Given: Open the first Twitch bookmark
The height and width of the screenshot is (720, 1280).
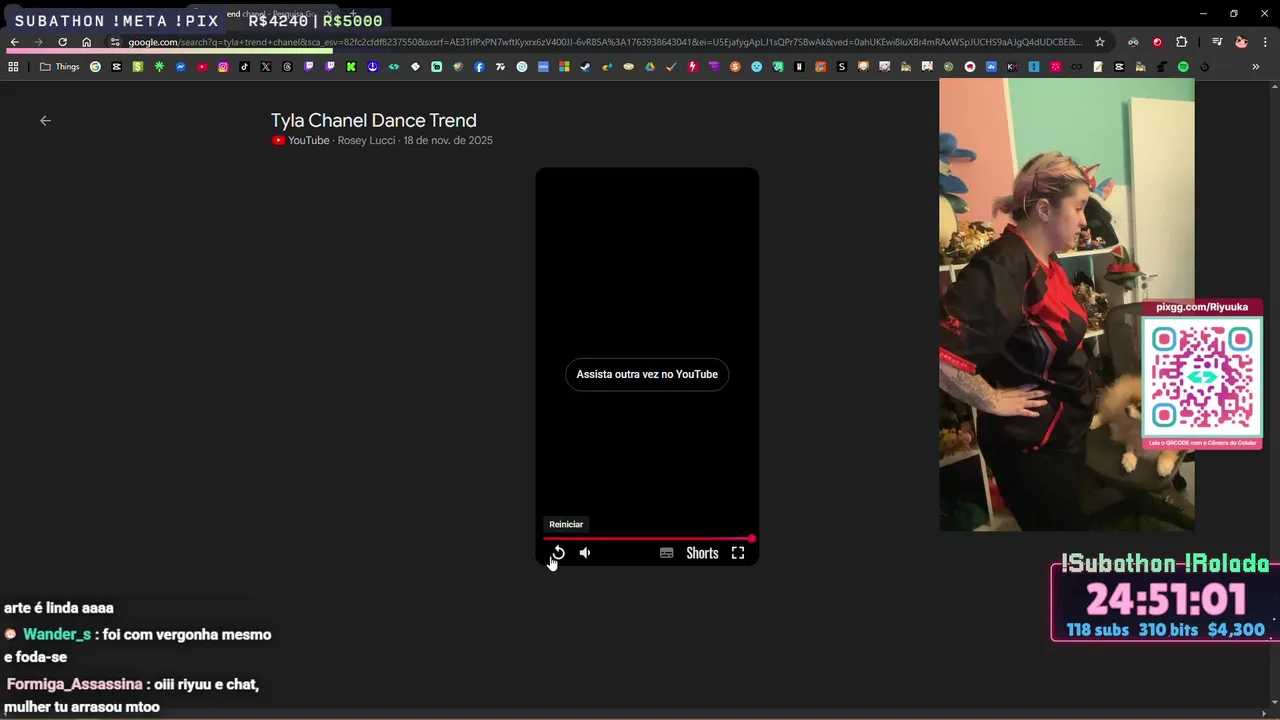Looking at the screenshot, I should 309,67.
